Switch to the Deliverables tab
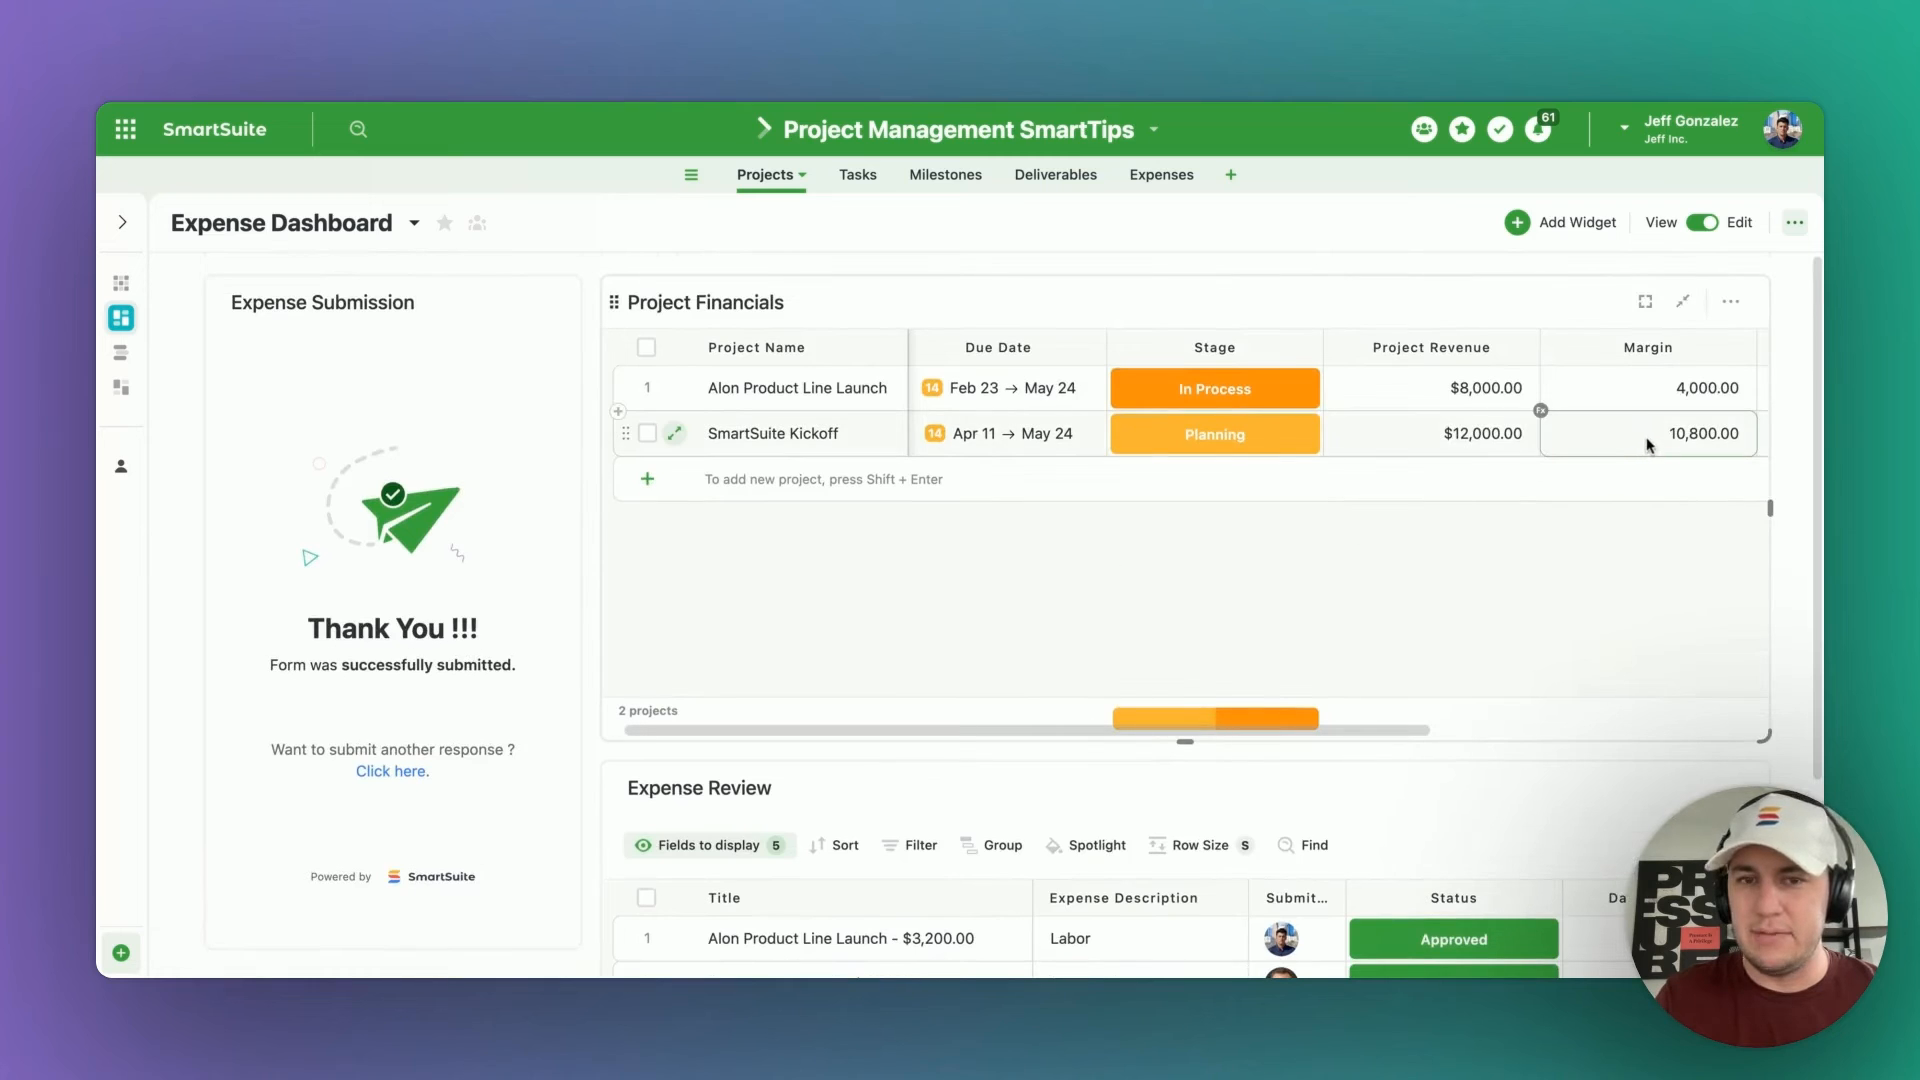This screenshot has width=1920, height=1080. [x=1056, y=175]
